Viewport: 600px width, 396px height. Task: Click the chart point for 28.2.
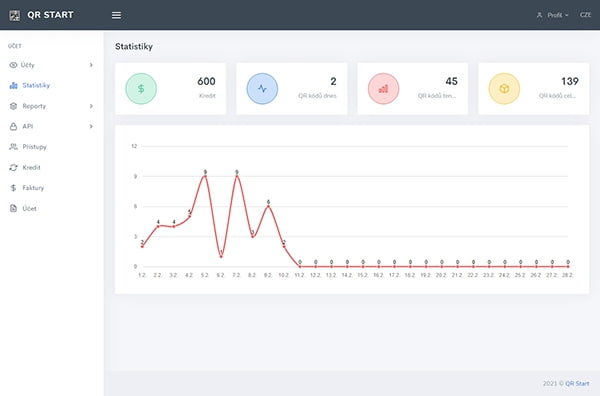click(x=568, y=266)
